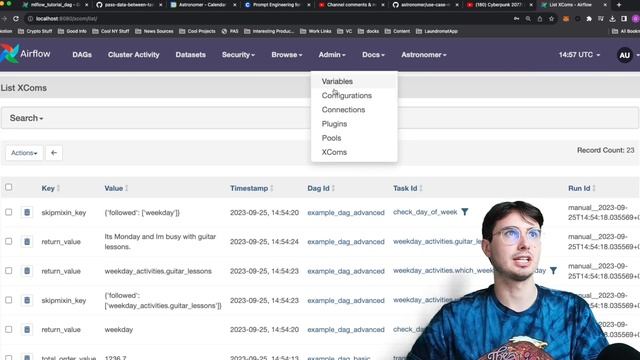The image size is (640, 360).
Task: Go to the DAGs page
Action: [82, 55]
